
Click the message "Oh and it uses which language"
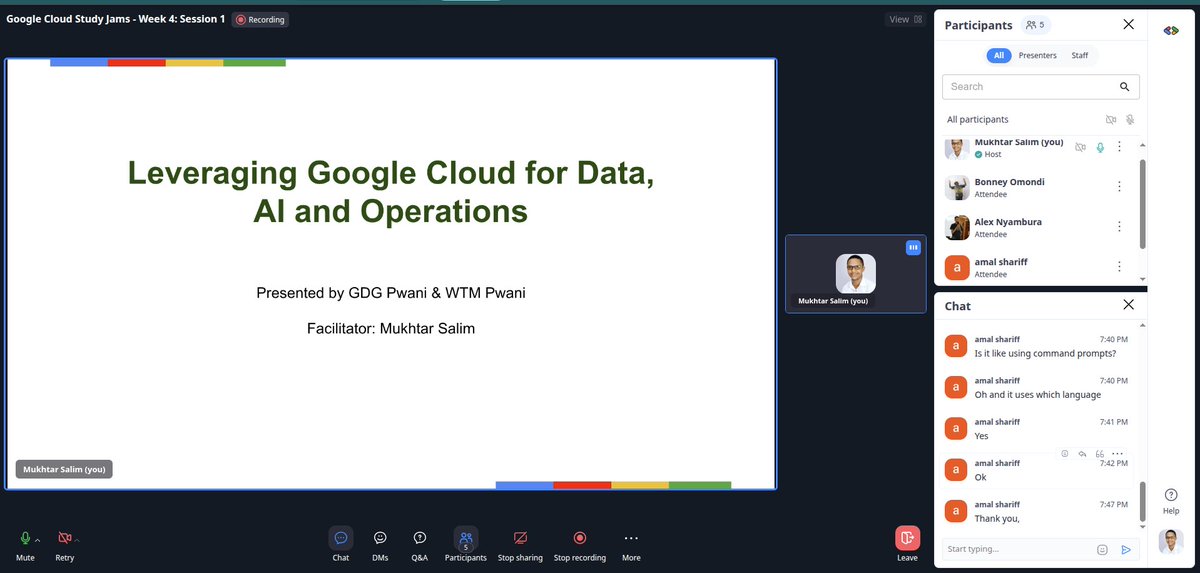click(1037, 394)
